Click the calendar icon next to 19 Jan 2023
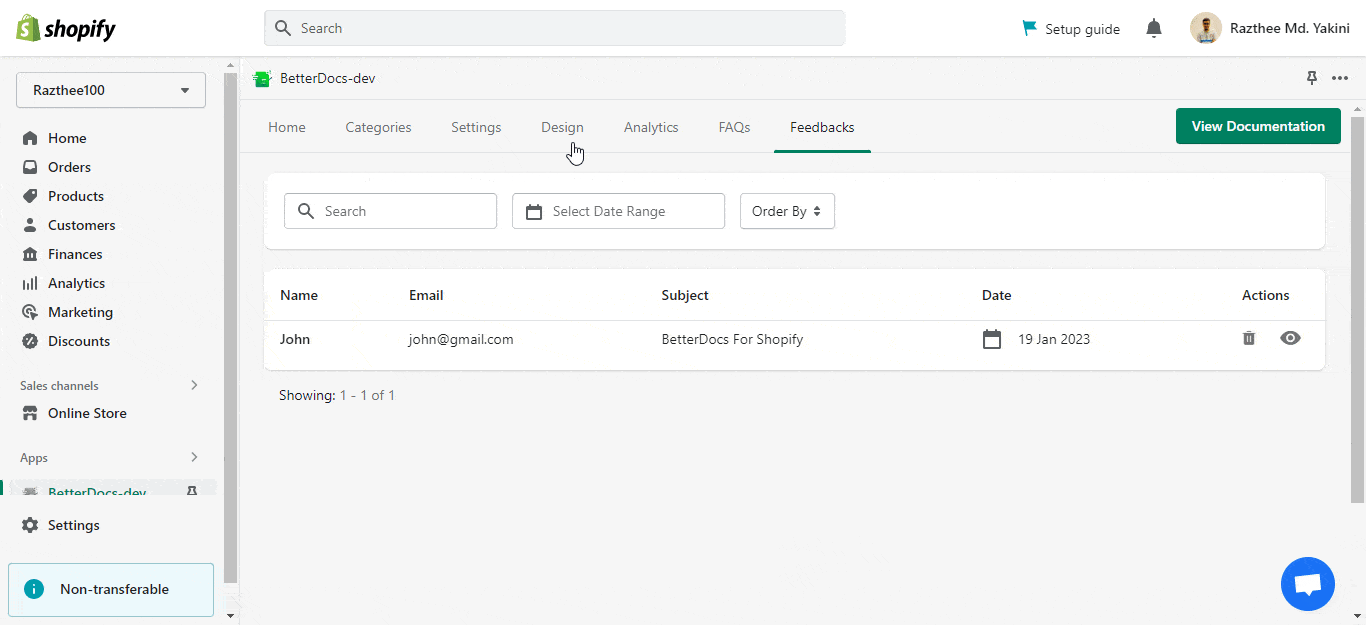The height and width of the screenshot is (625, 1366). click(992, 338)
